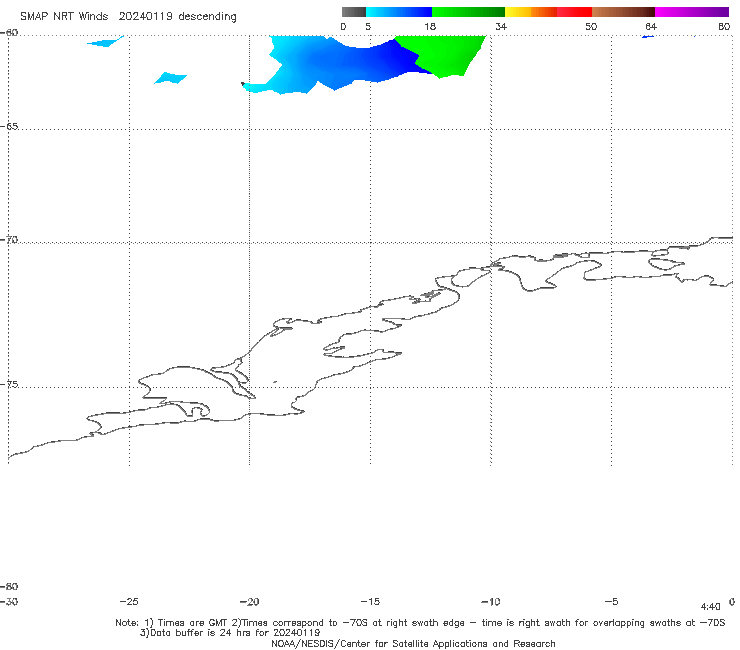Click the color bar label '64'

click(650, 26)
